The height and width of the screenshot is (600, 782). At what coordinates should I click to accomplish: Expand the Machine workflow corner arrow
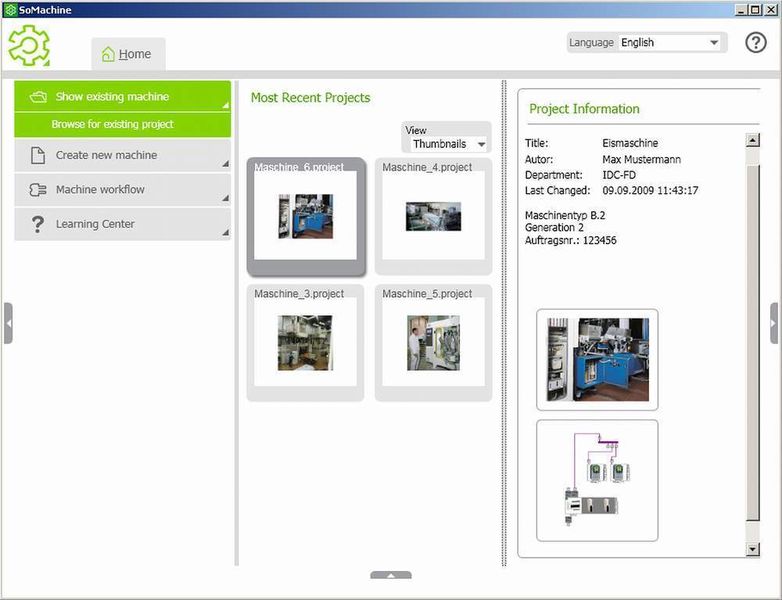coord(225,198)
